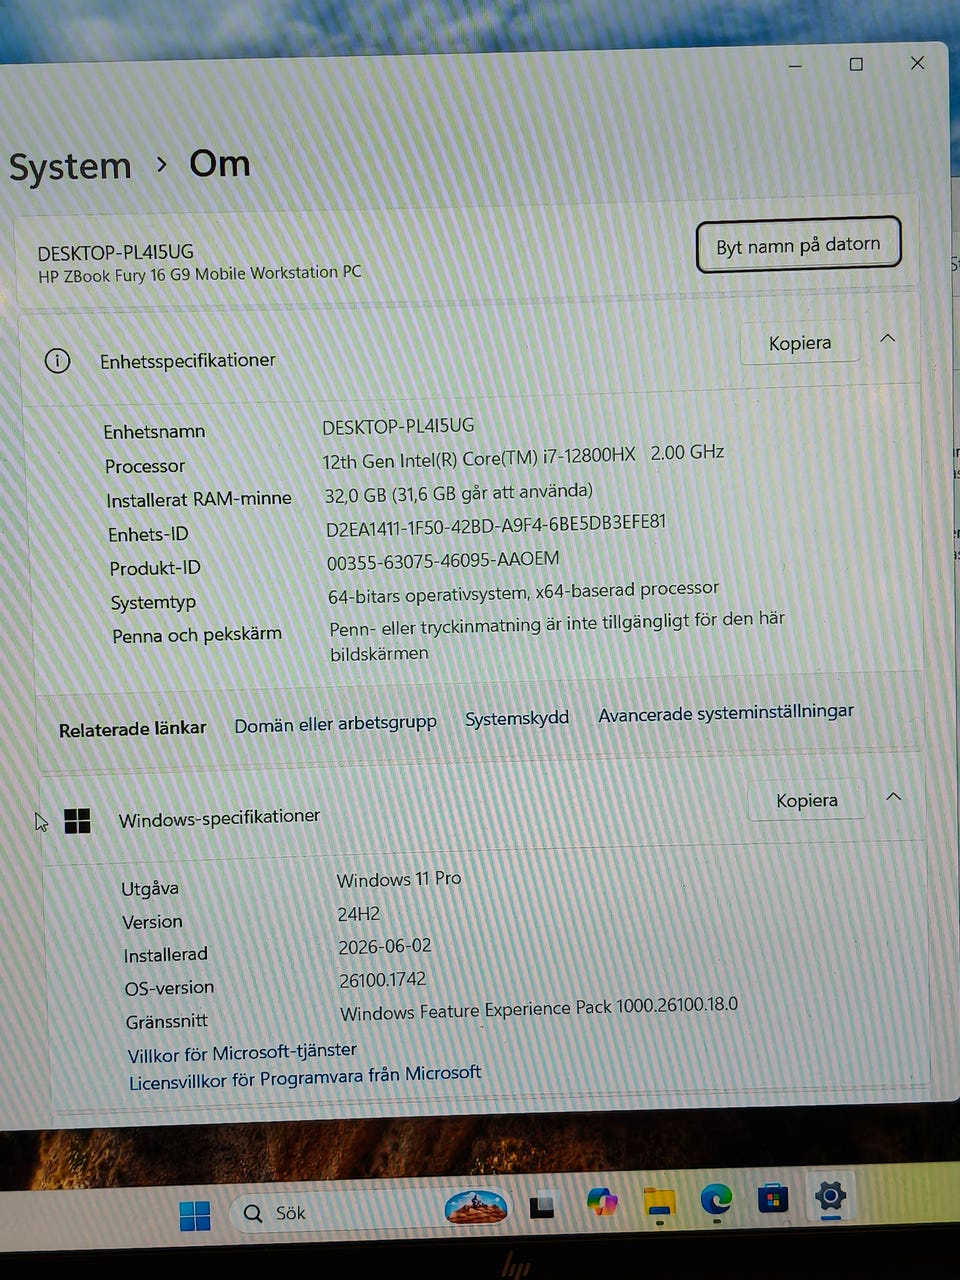Copy Windows specs with the Windows-specifikationer Kopiera button
Screen dimensions: 960x1280
coord(807,800)
